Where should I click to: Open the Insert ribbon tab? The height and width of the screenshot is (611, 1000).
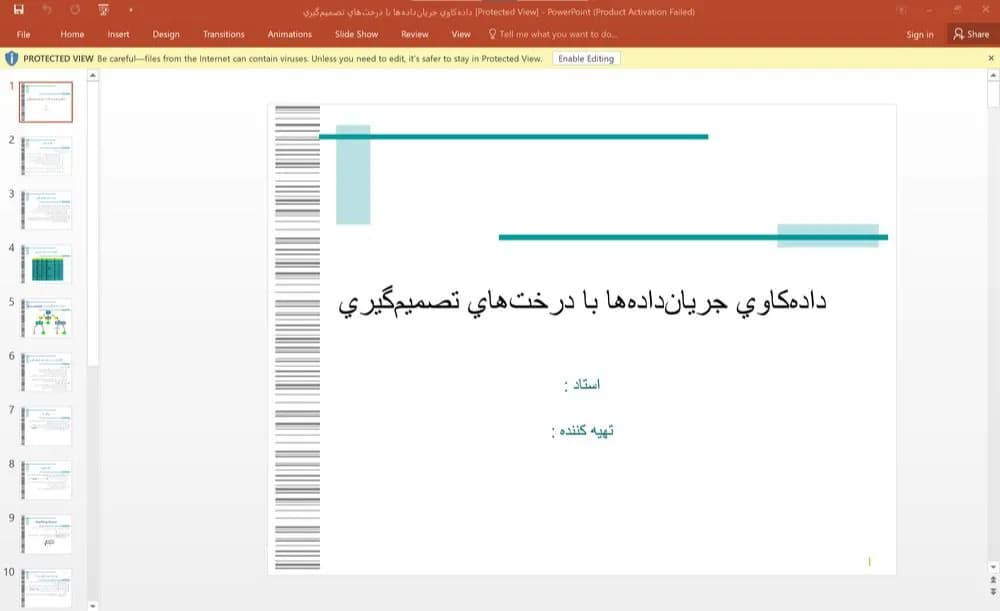tap(118, 34)
